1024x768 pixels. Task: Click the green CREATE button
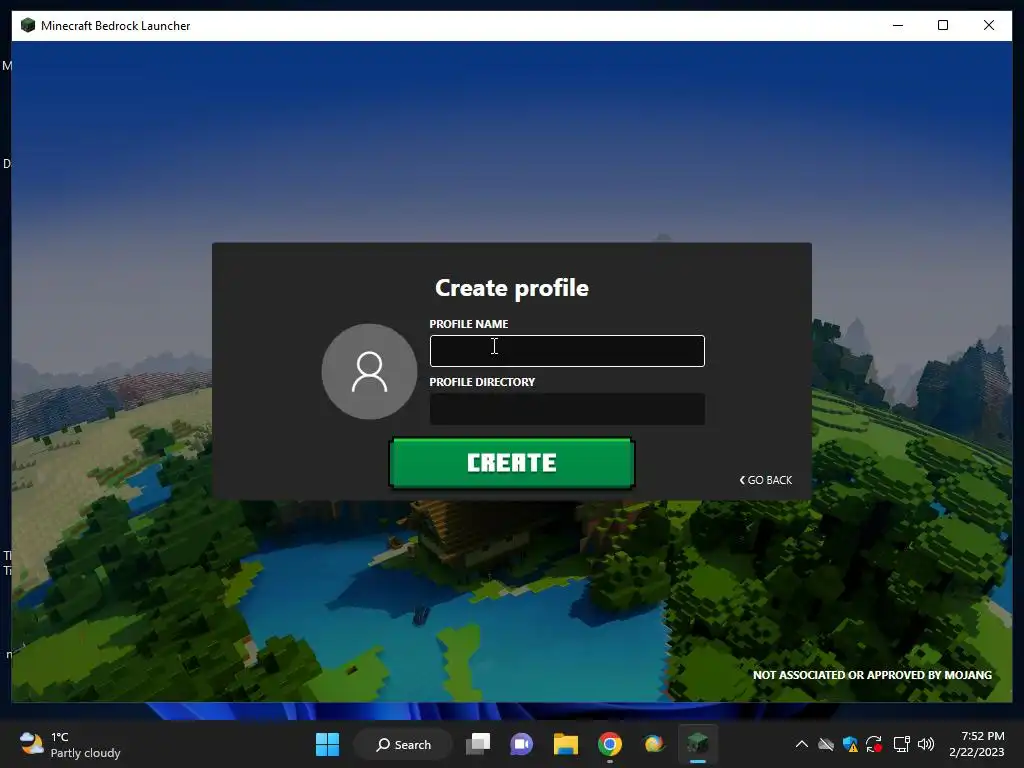pos(511,463)
